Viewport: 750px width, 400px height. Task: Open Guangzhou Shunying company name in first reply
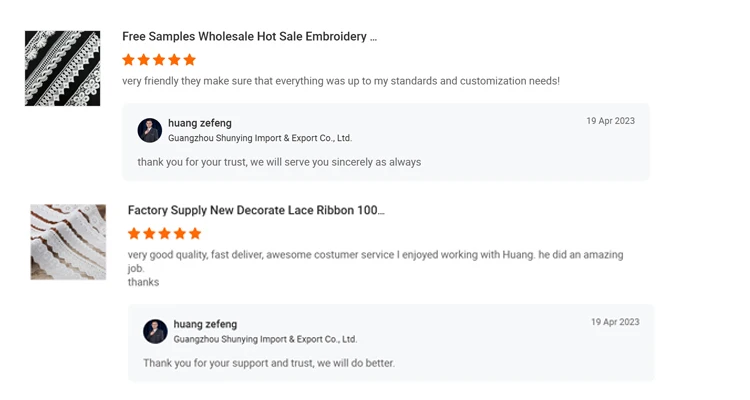coord(260,138)
